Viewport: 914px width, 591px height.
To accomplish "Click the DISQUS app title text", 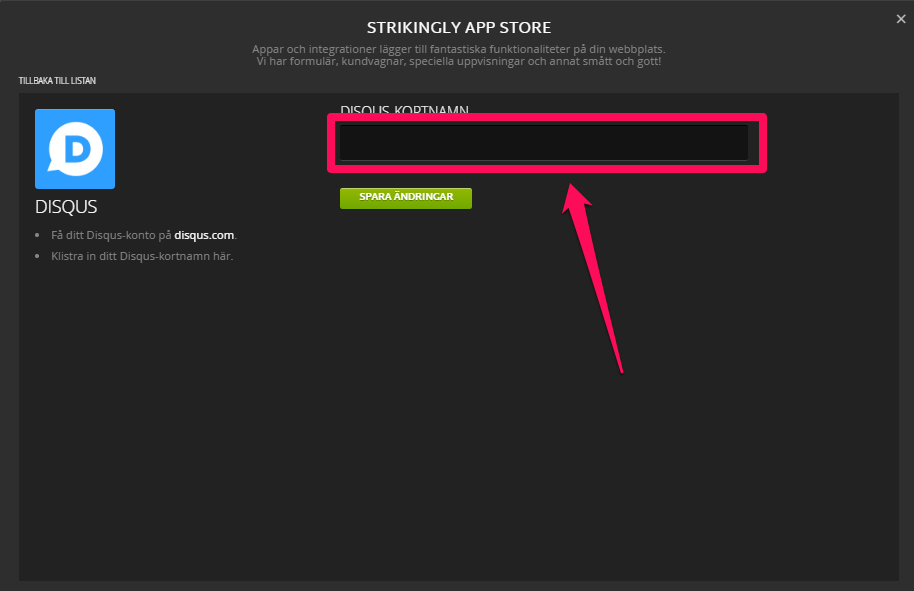I will click(66, 207).
